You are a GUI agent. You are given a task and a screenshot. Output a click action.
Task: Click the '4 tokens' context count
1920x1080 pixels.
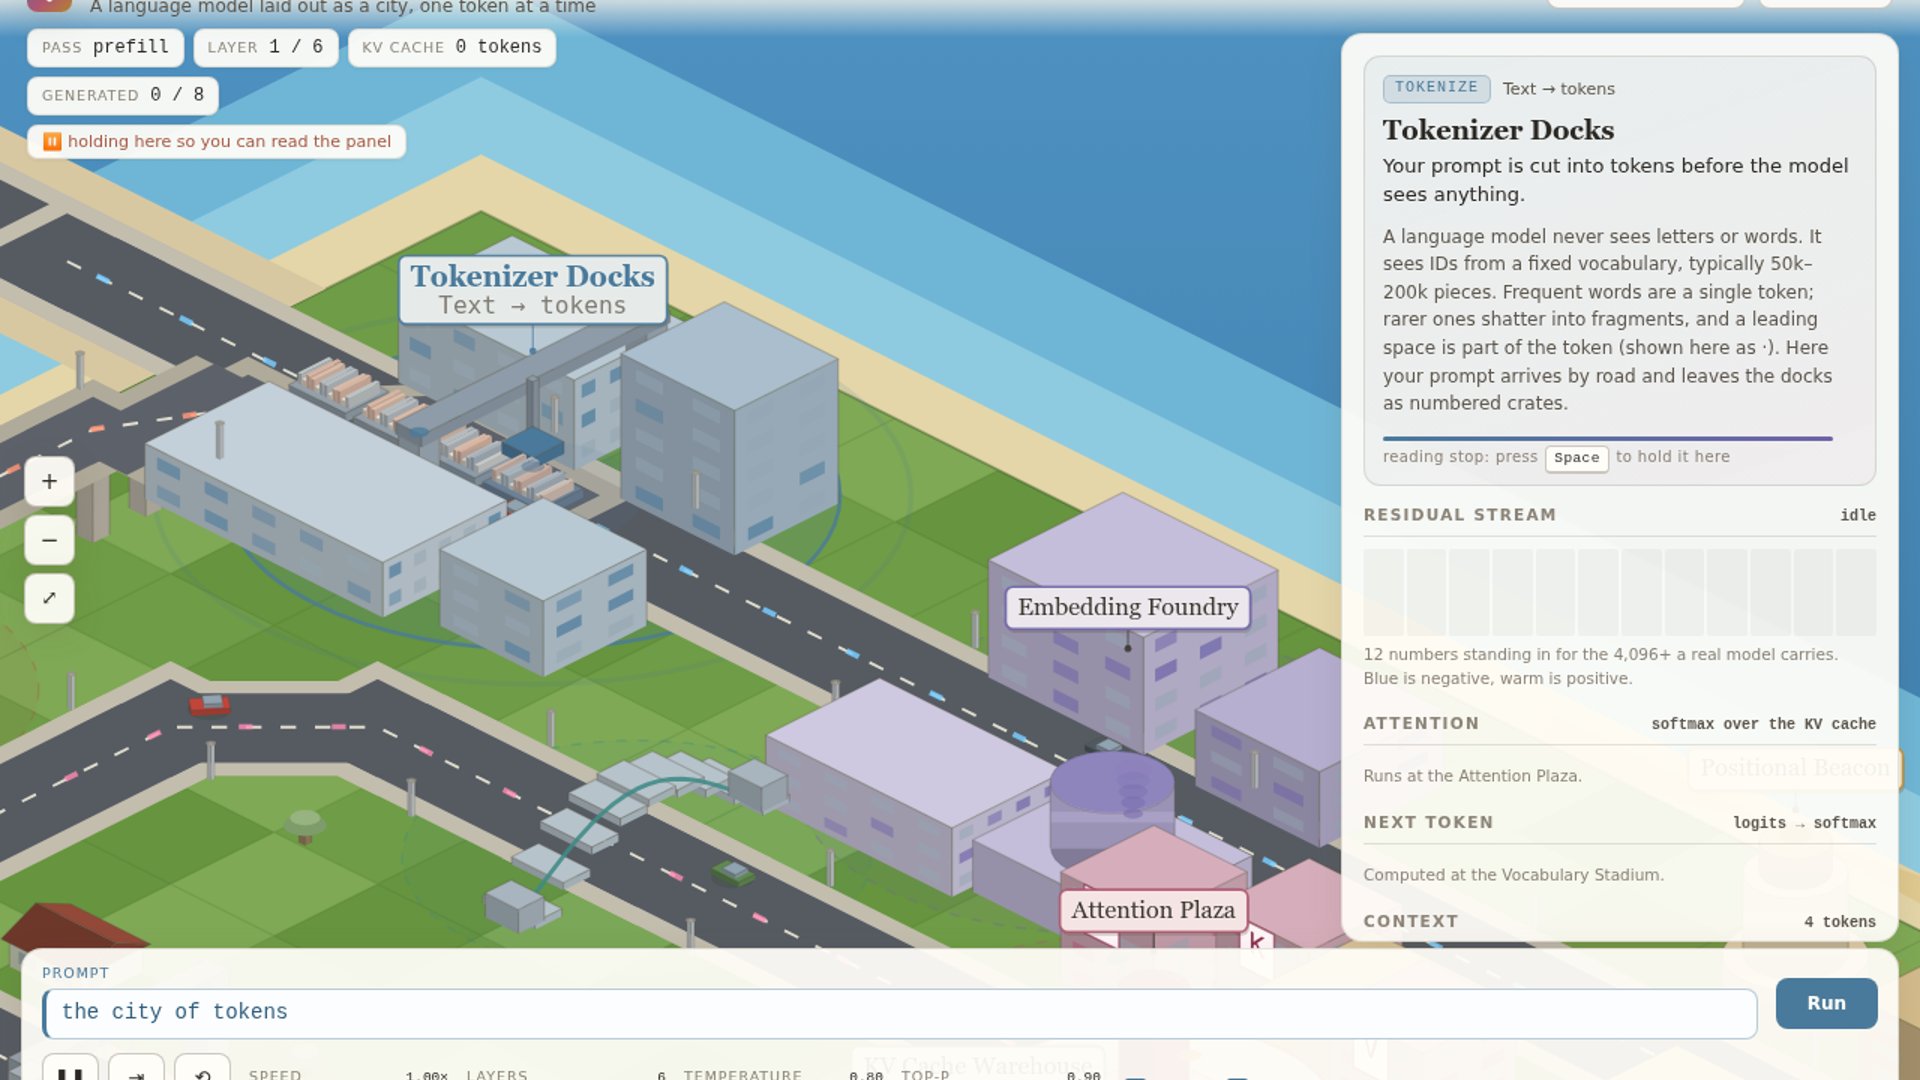coord(1840,922)
